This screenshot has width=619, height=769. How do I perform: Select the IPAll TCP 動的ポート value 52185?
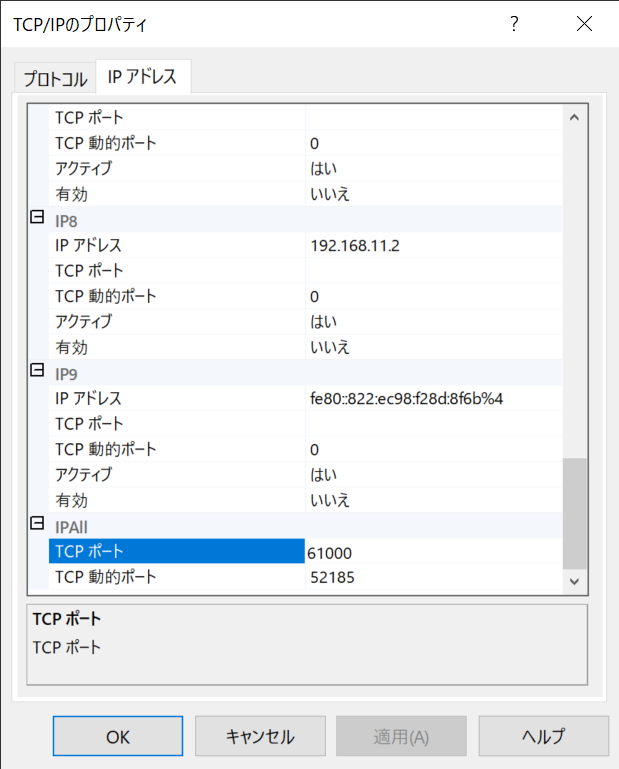point(430,577)
